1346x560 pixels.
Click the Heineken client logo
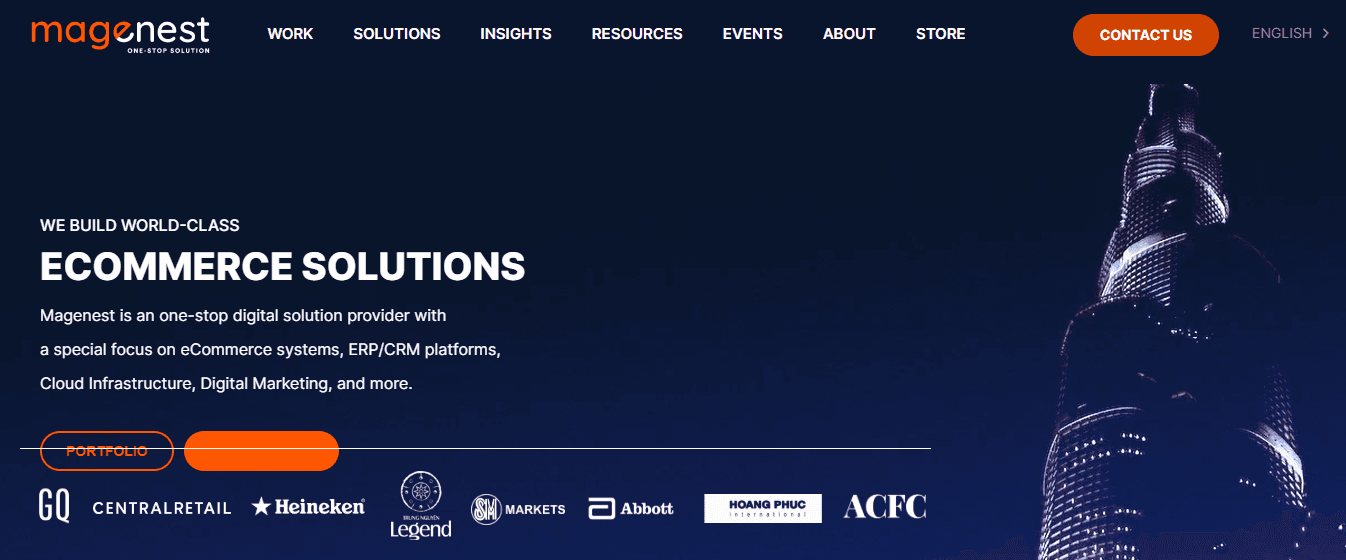coord(308,507)
